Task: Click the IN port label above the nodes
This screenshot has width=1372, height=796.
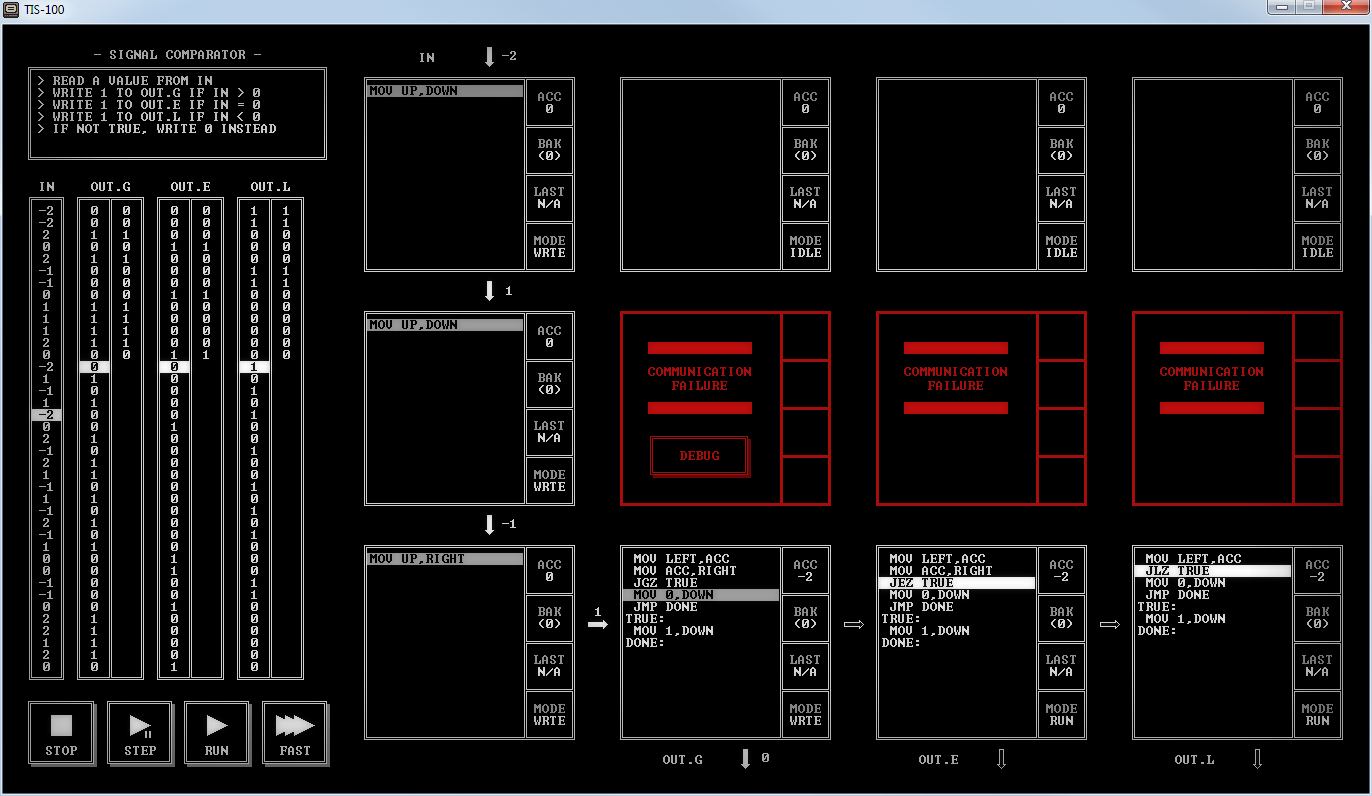Action: [427, 58]
